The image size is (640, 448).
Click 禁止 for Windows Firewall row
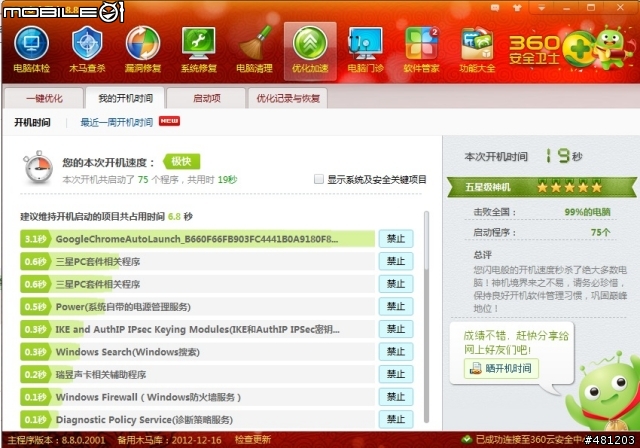tap(396, 397)
